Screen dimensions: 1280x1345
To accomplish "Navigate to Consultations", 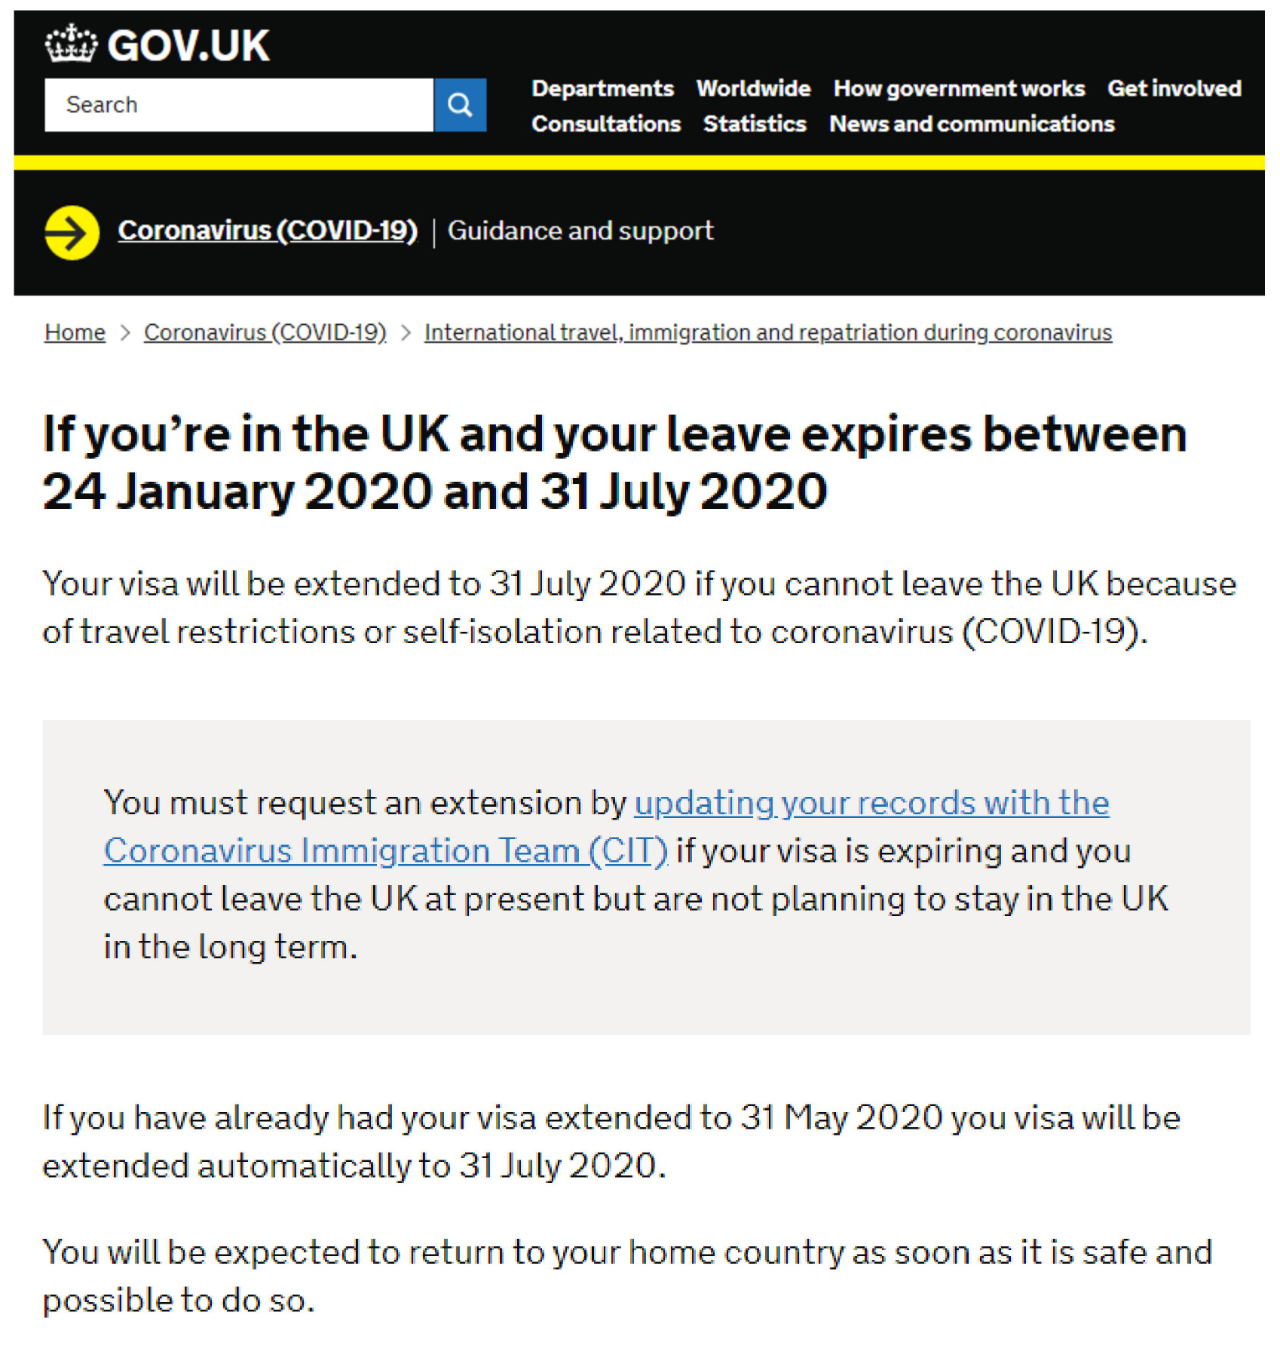I will tap(606, 124).
